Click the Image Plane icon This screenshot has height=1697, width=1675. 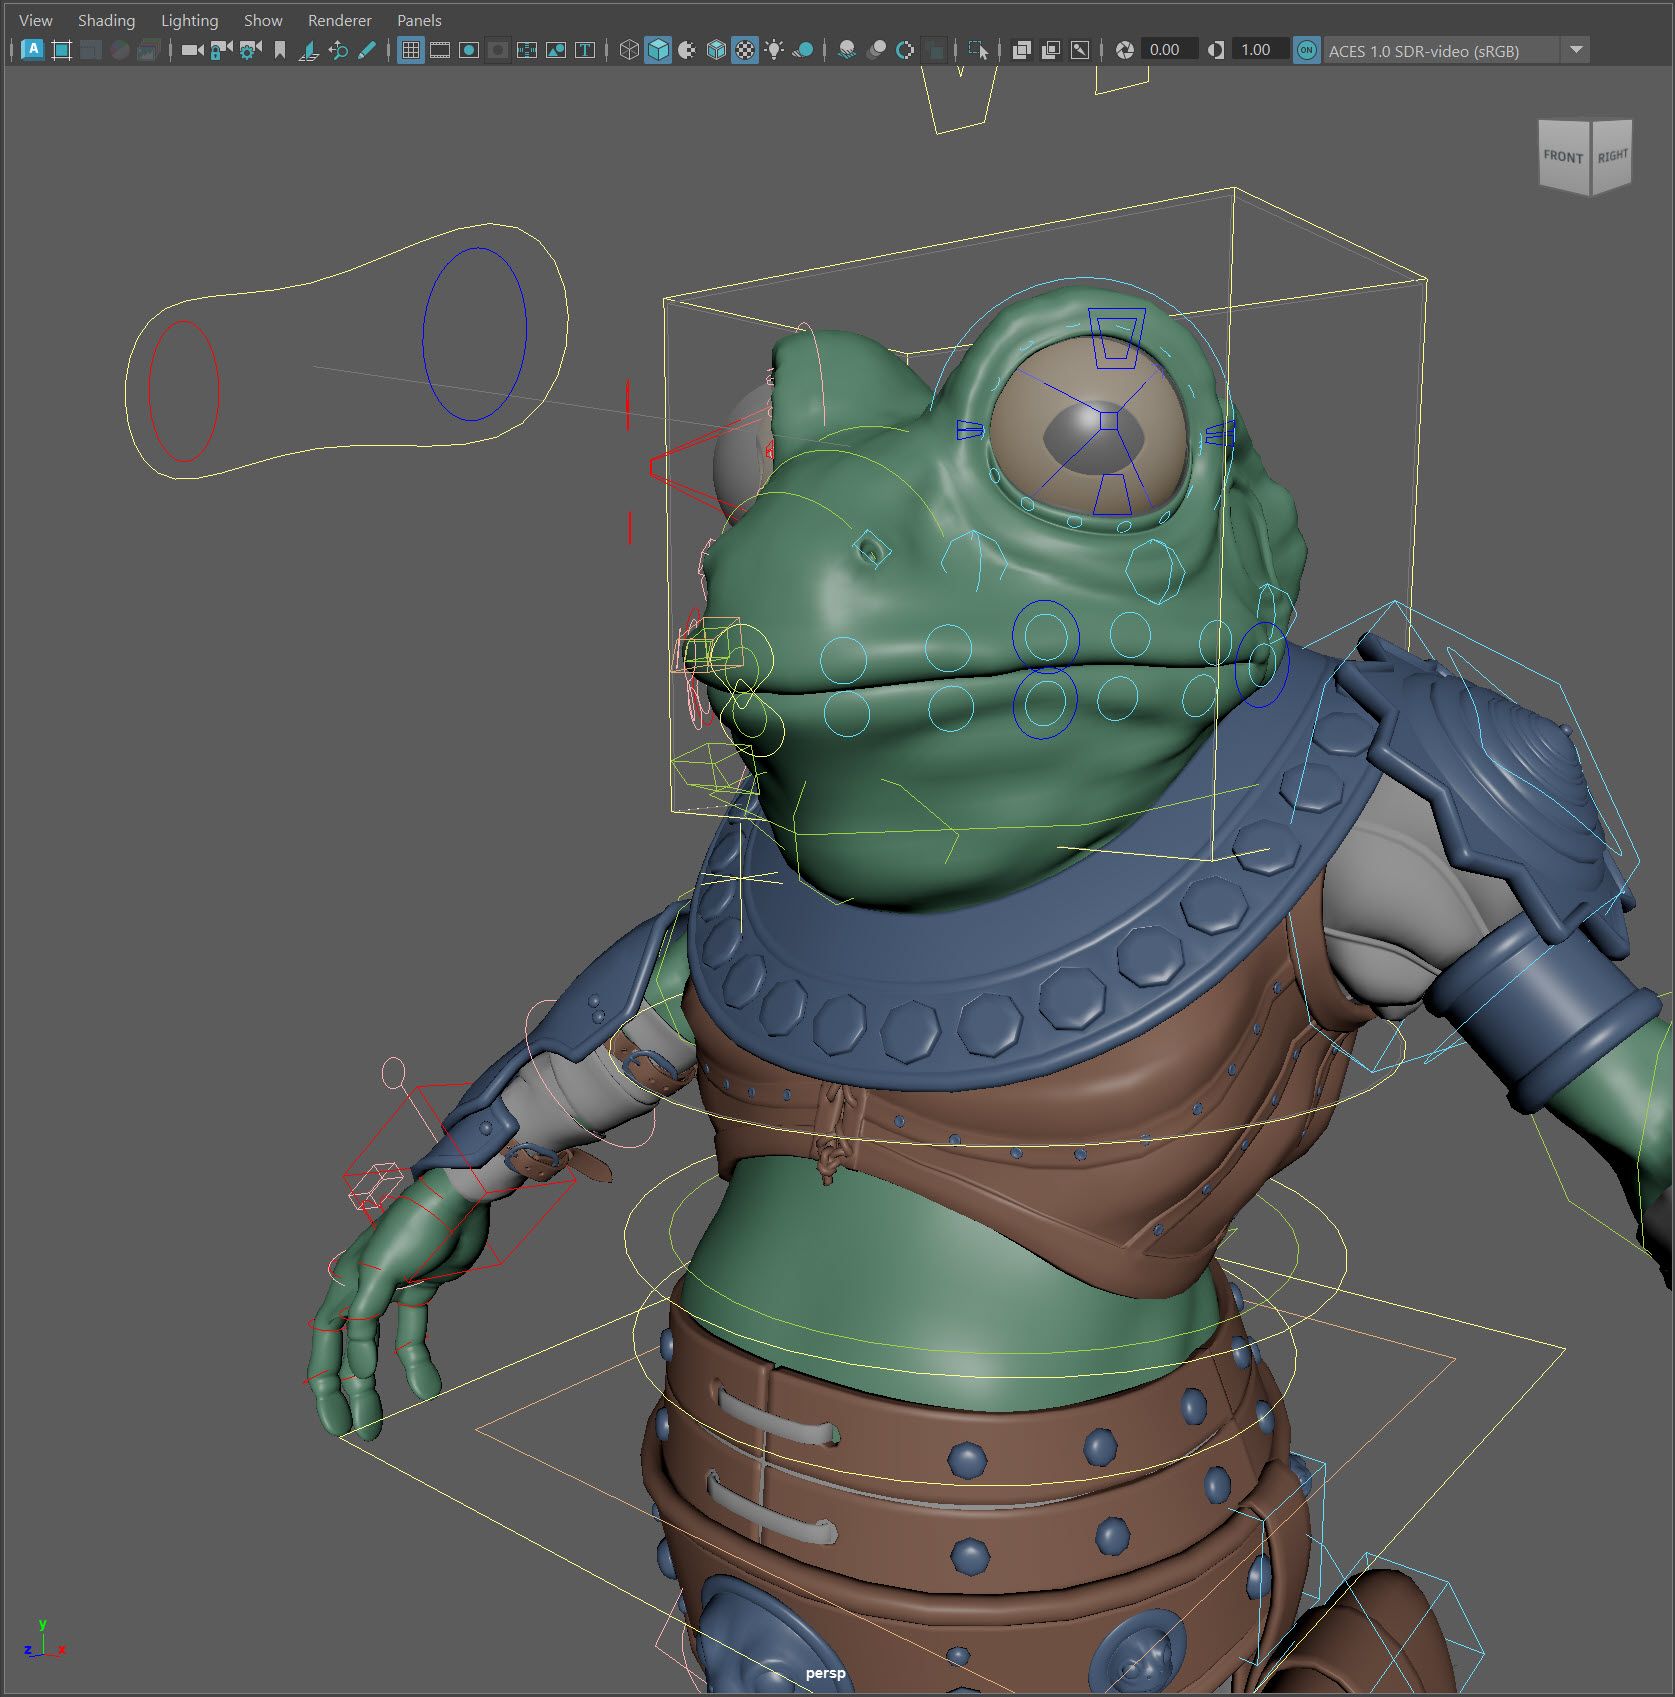pyautogui.click(x=309, y=49)
